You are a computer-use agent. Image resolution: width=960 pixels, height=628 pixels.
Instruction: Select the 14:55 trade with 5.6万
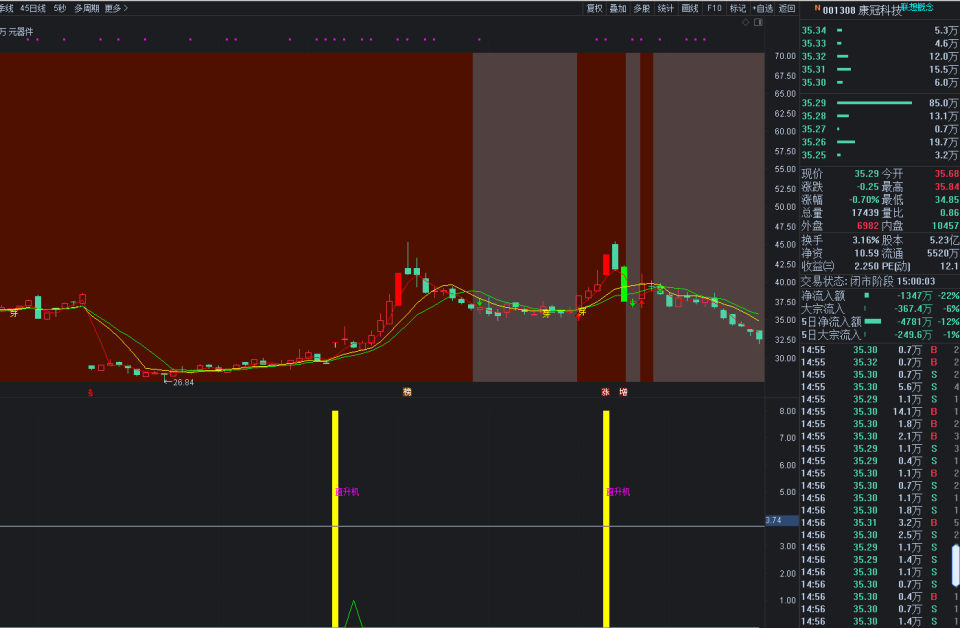(880, 387)
